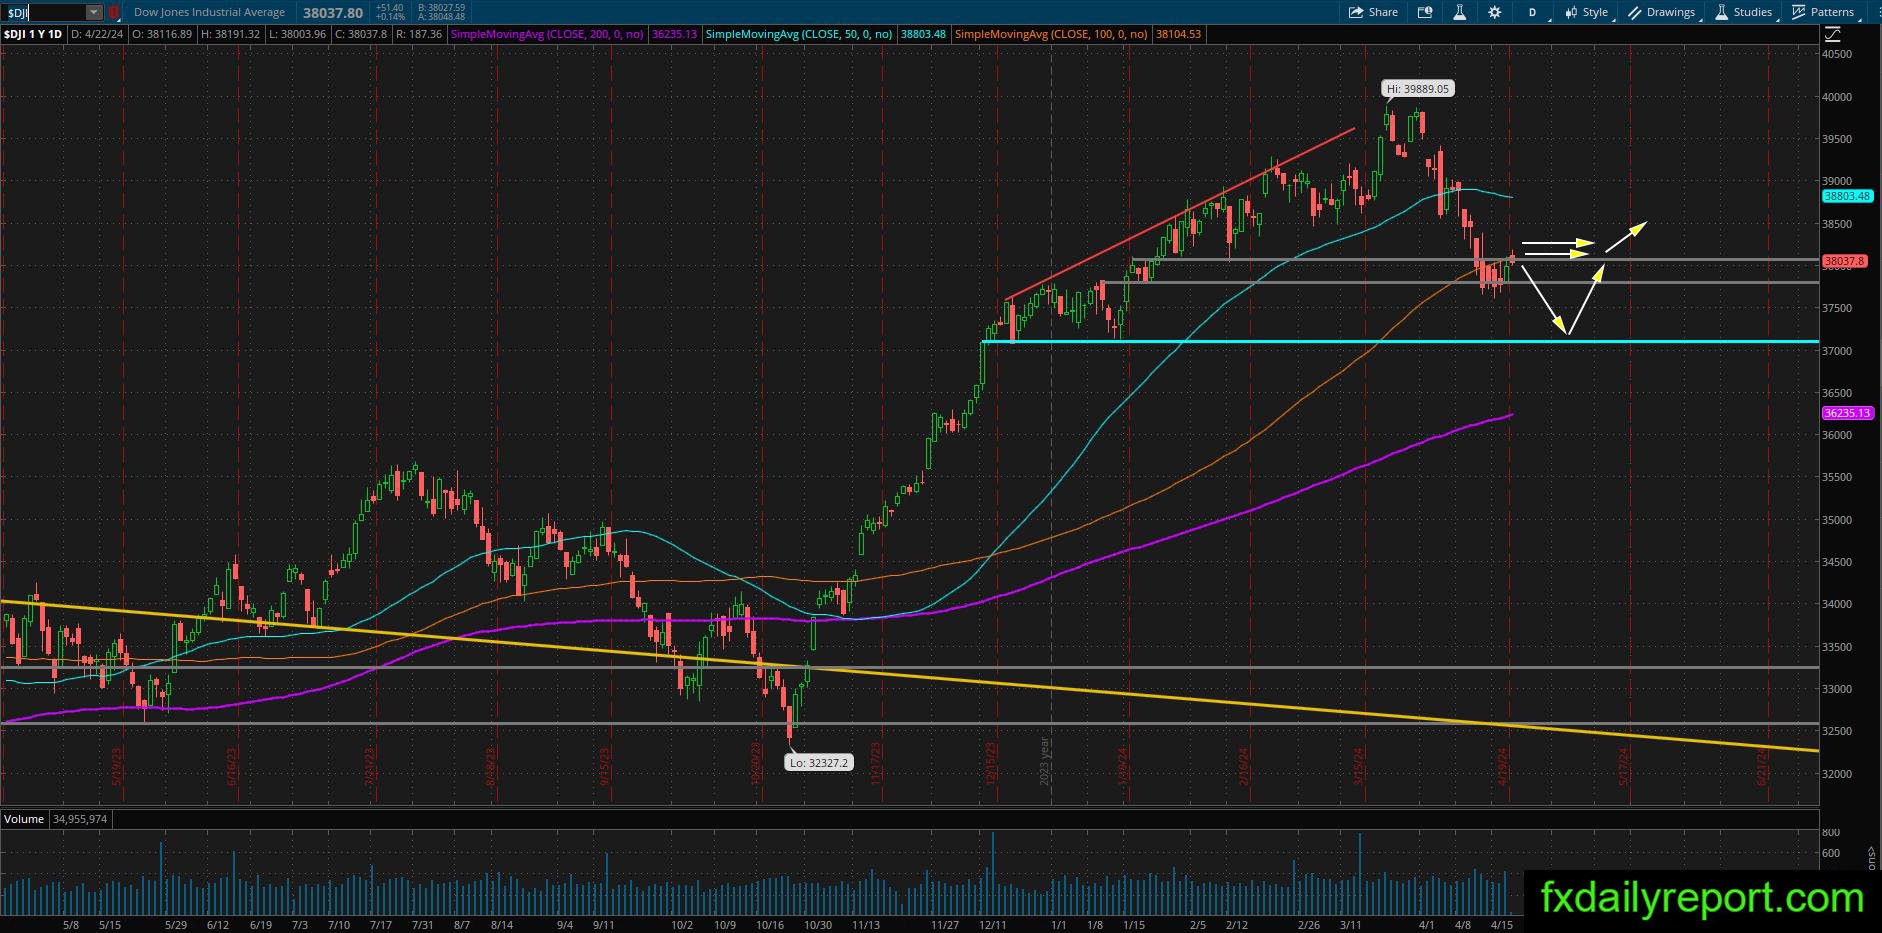Screen dimensions: 1882x933
Task: Select the 50-period SimpleMovingAvg study label
Action: (799, 34)
